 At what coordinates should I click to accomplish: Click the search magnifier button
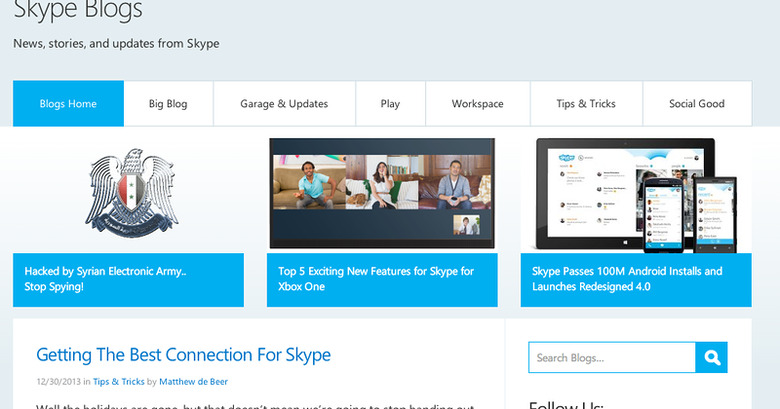[x=711, y=357]
